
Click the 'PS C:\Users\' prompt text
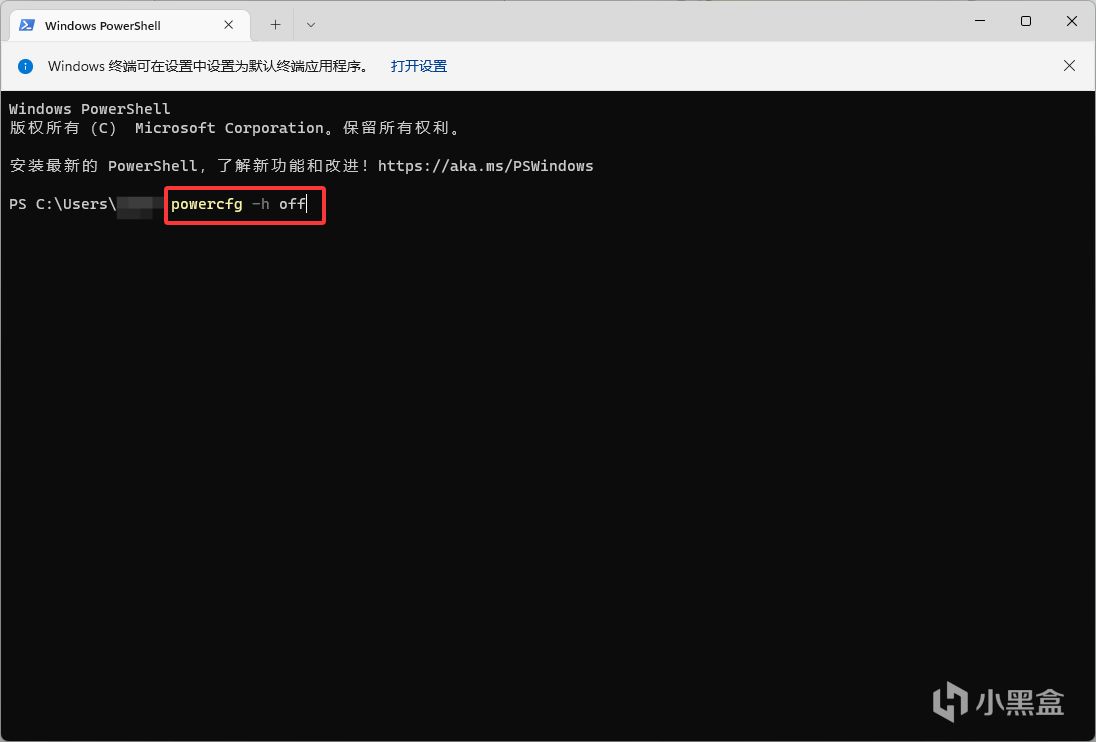point(62,204)
